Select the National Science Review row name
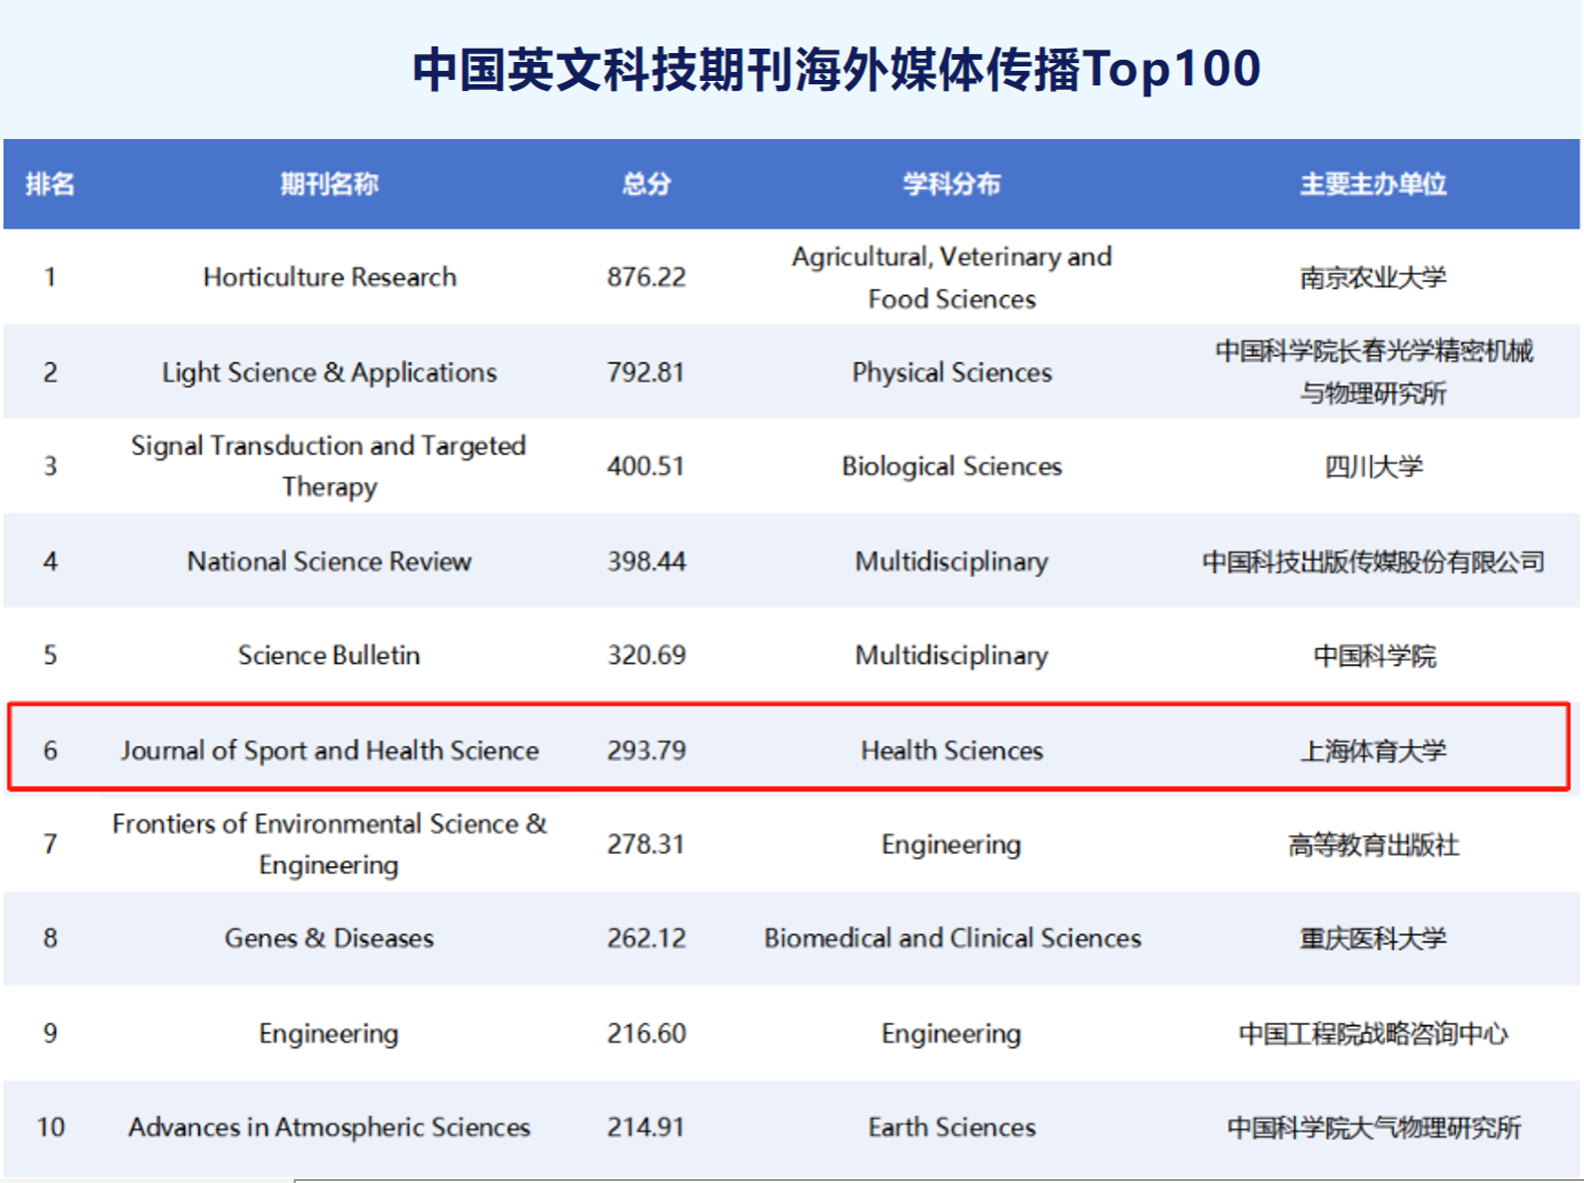1584x1183 pixels. 329,561
